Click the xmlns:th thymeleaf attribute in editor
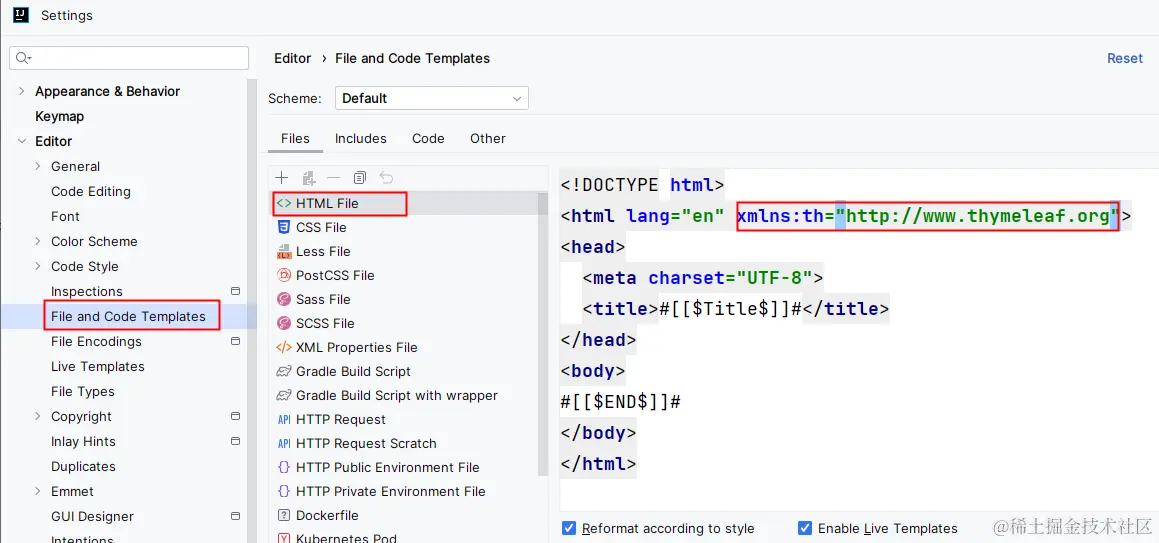 [928, 216]
